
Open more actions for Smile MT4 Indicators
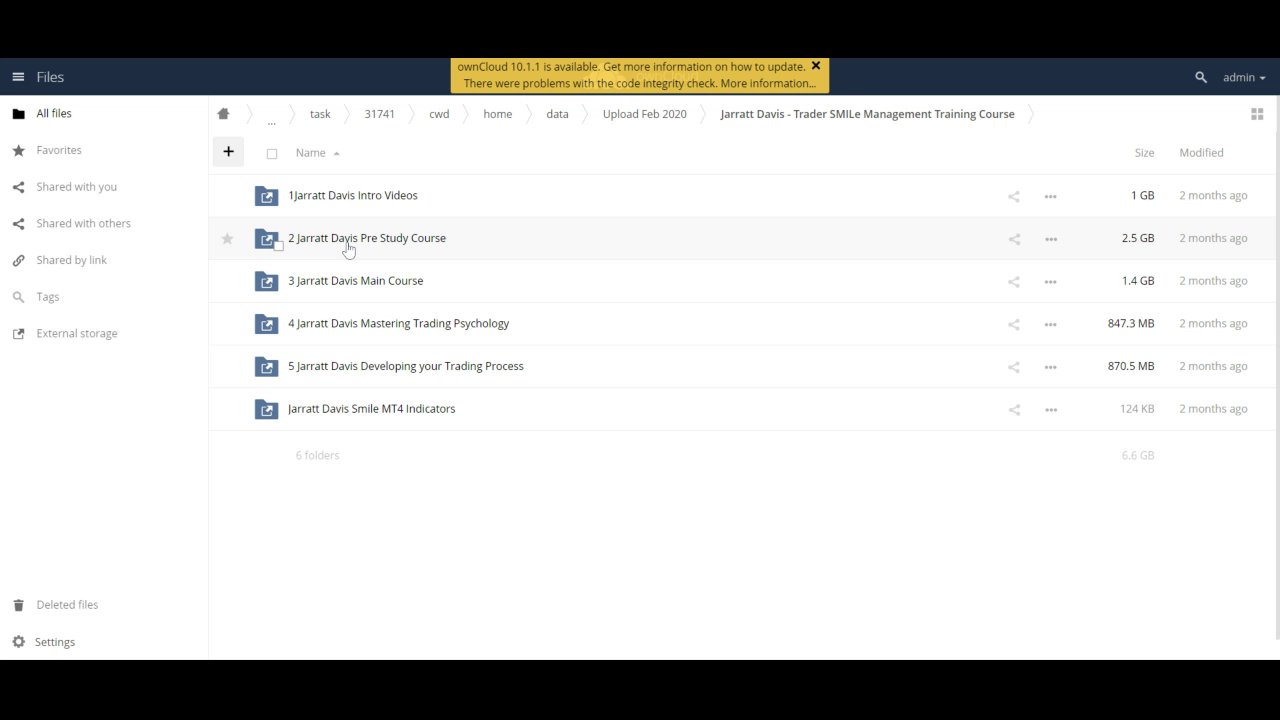[1050, 410]
